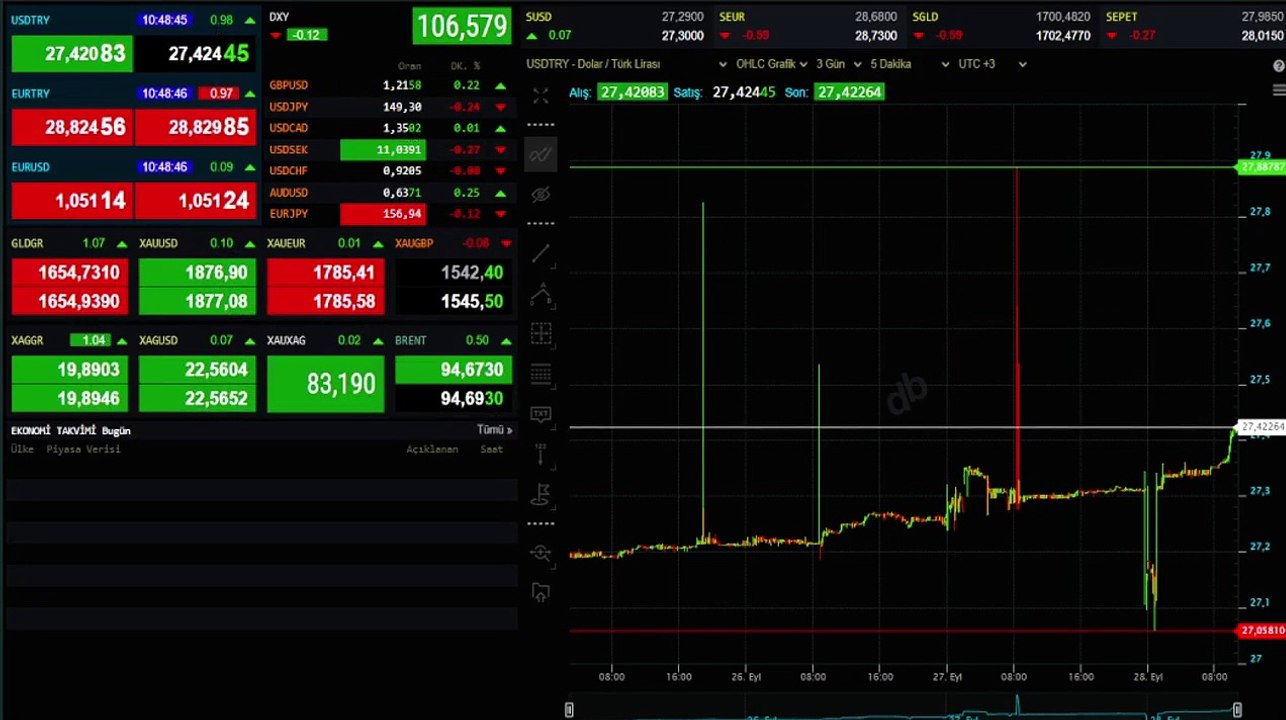Select the TXT text annotation tool

click(541, 413)
